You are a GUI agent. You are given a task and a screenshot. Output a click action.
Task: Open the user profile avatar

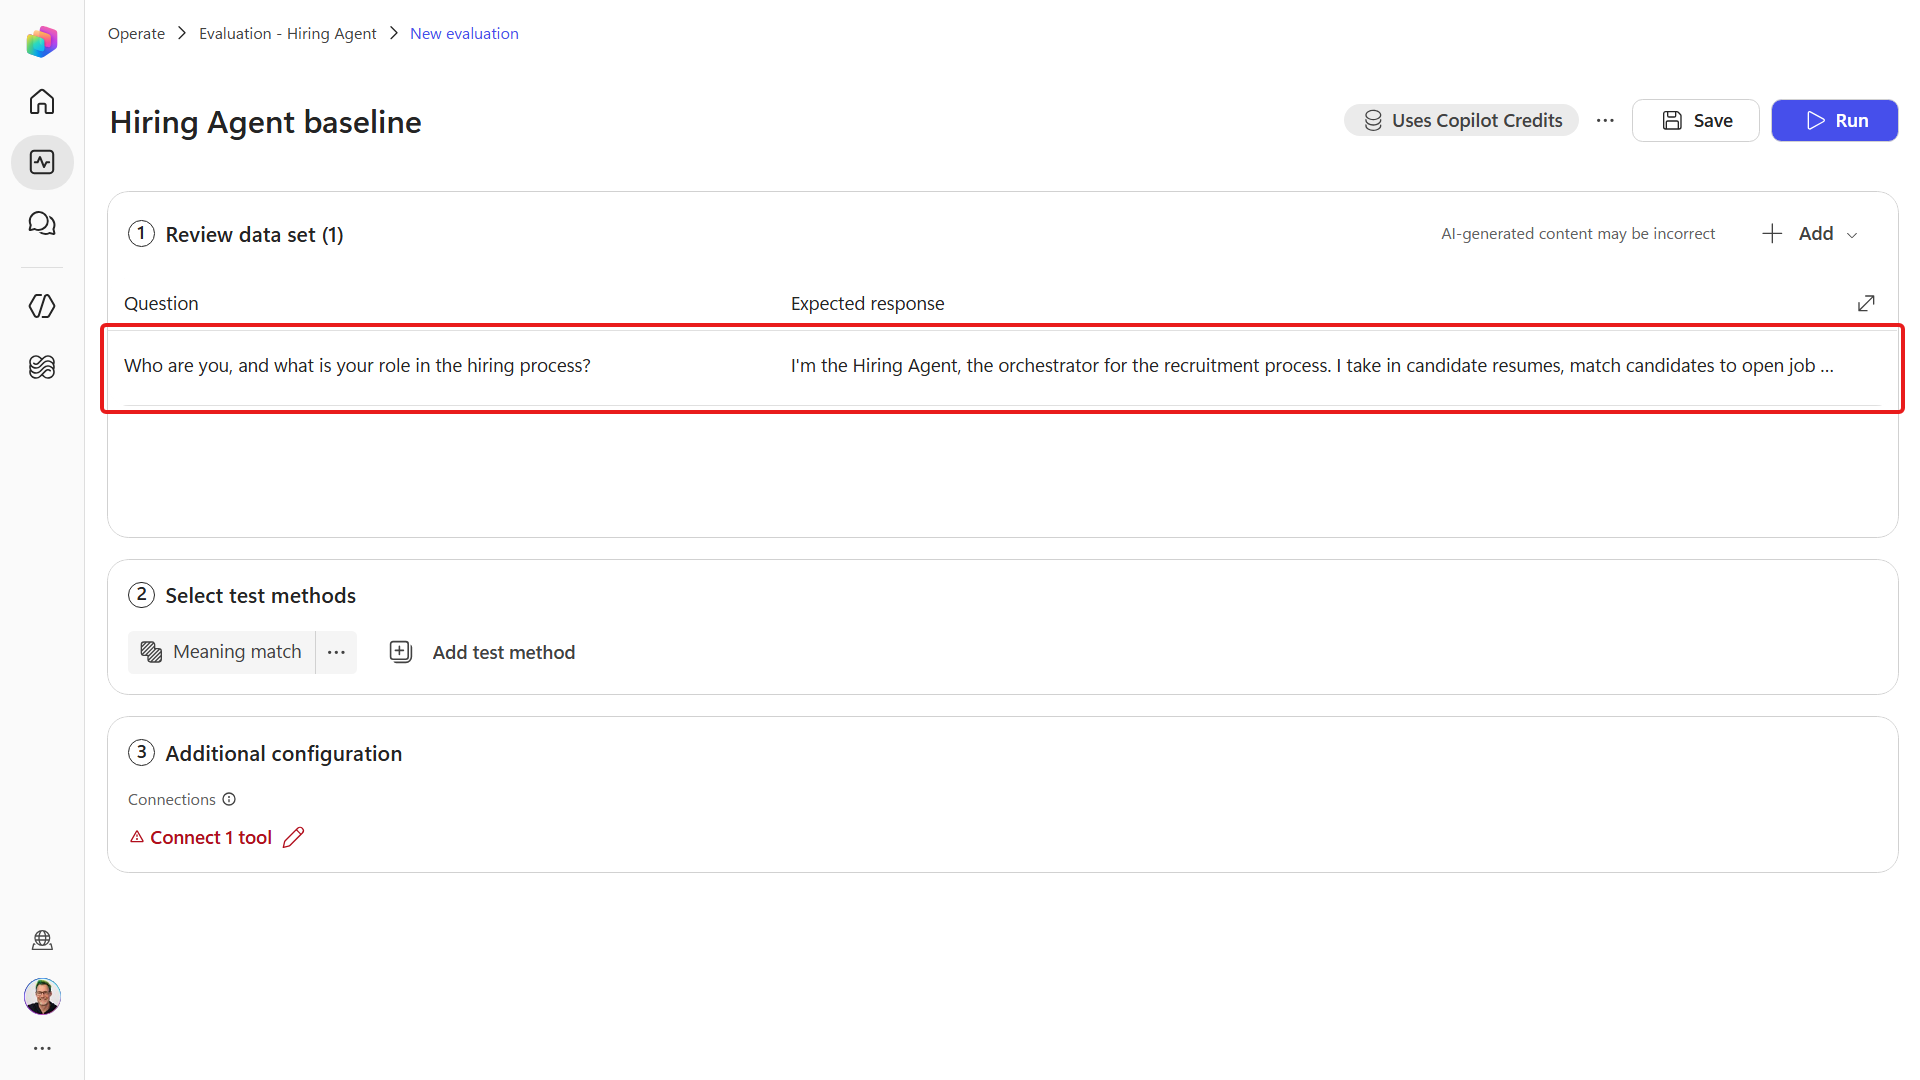click(x=42, y=996)
